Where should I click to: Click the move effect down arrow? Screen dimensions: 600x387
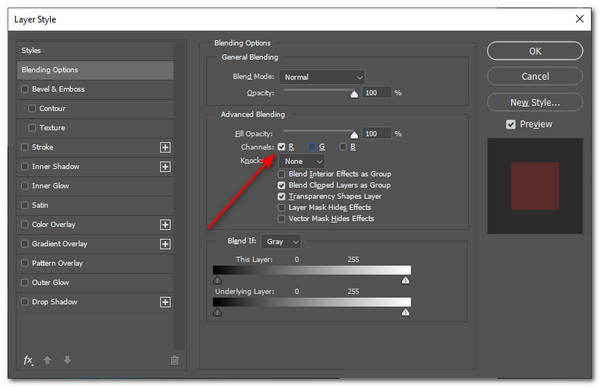[x=67, y=360]
